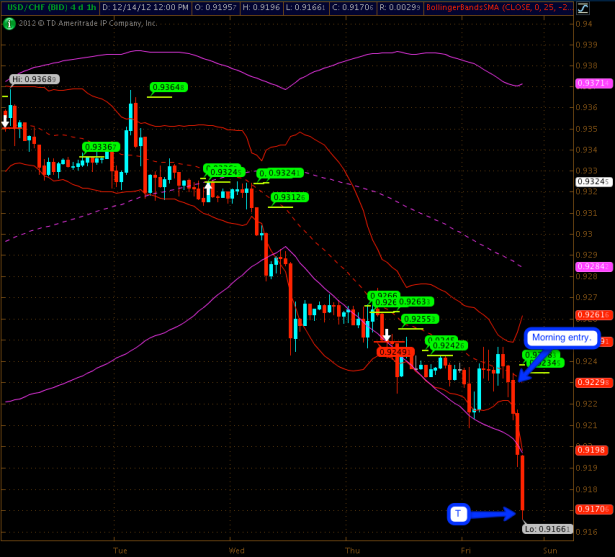The image size is (615, 557).
Task: Click the white up arrow signal near 0.9324
Action: 207,186
